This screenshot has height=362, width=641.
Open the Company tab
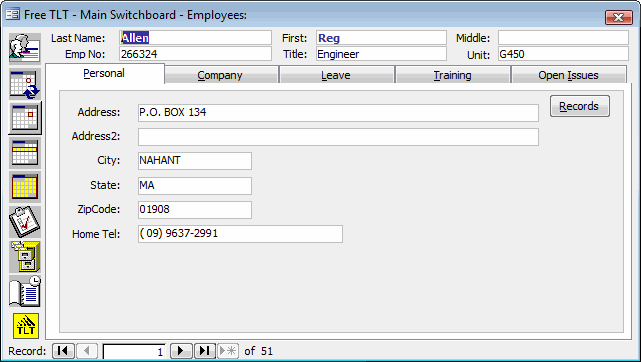coord(221,75)
